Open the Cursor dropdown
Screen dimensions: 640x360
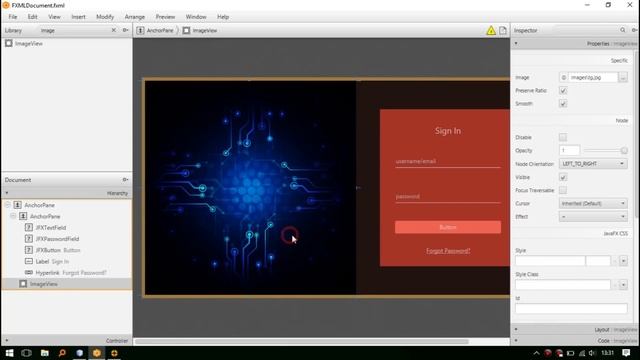point(593,203)
